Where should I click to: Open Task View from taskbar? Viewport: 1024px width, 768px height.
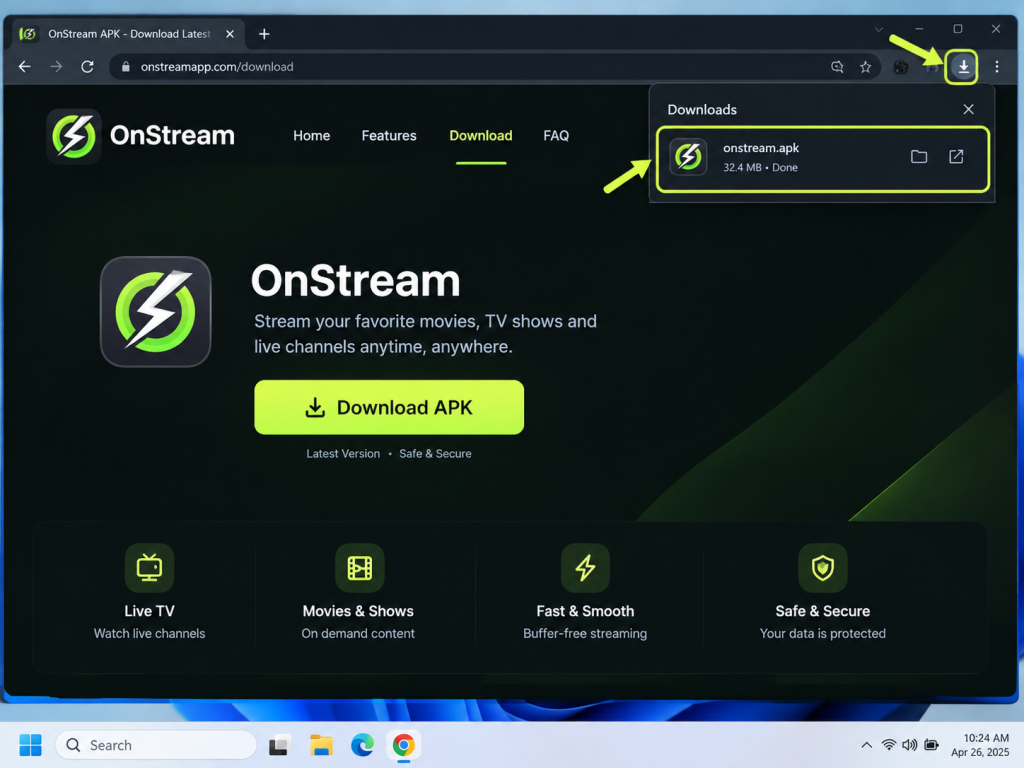[x=280, y=745]
